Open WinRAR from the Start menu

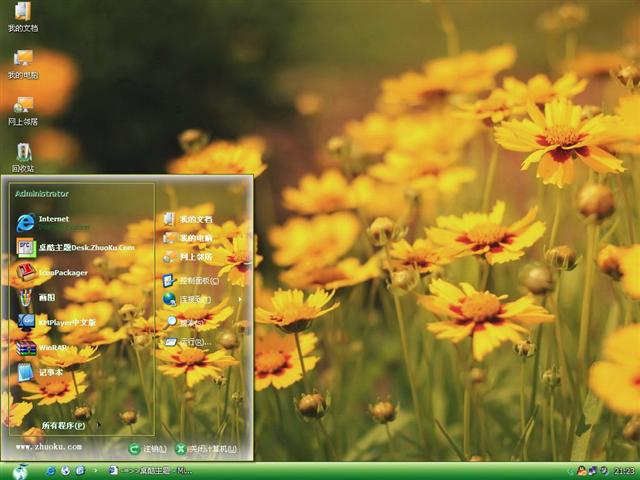[42, 348]
